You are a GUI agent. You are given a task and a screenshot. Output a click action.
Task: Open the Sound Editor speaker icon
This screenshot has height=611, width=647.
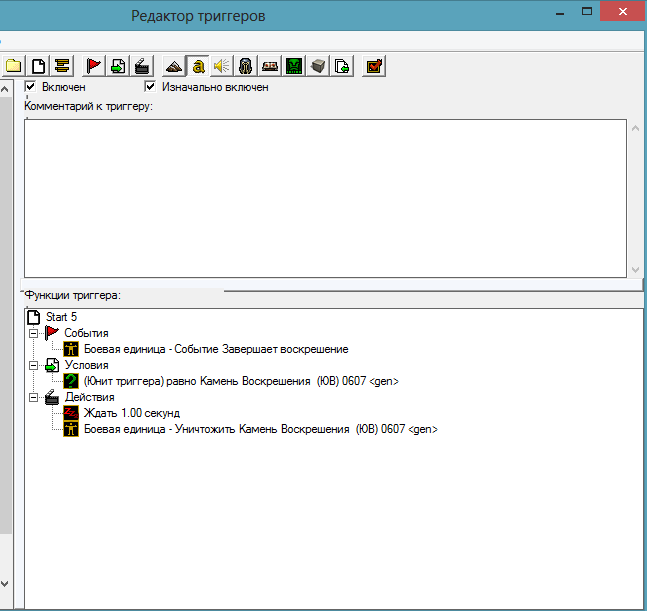pos(222,66)
